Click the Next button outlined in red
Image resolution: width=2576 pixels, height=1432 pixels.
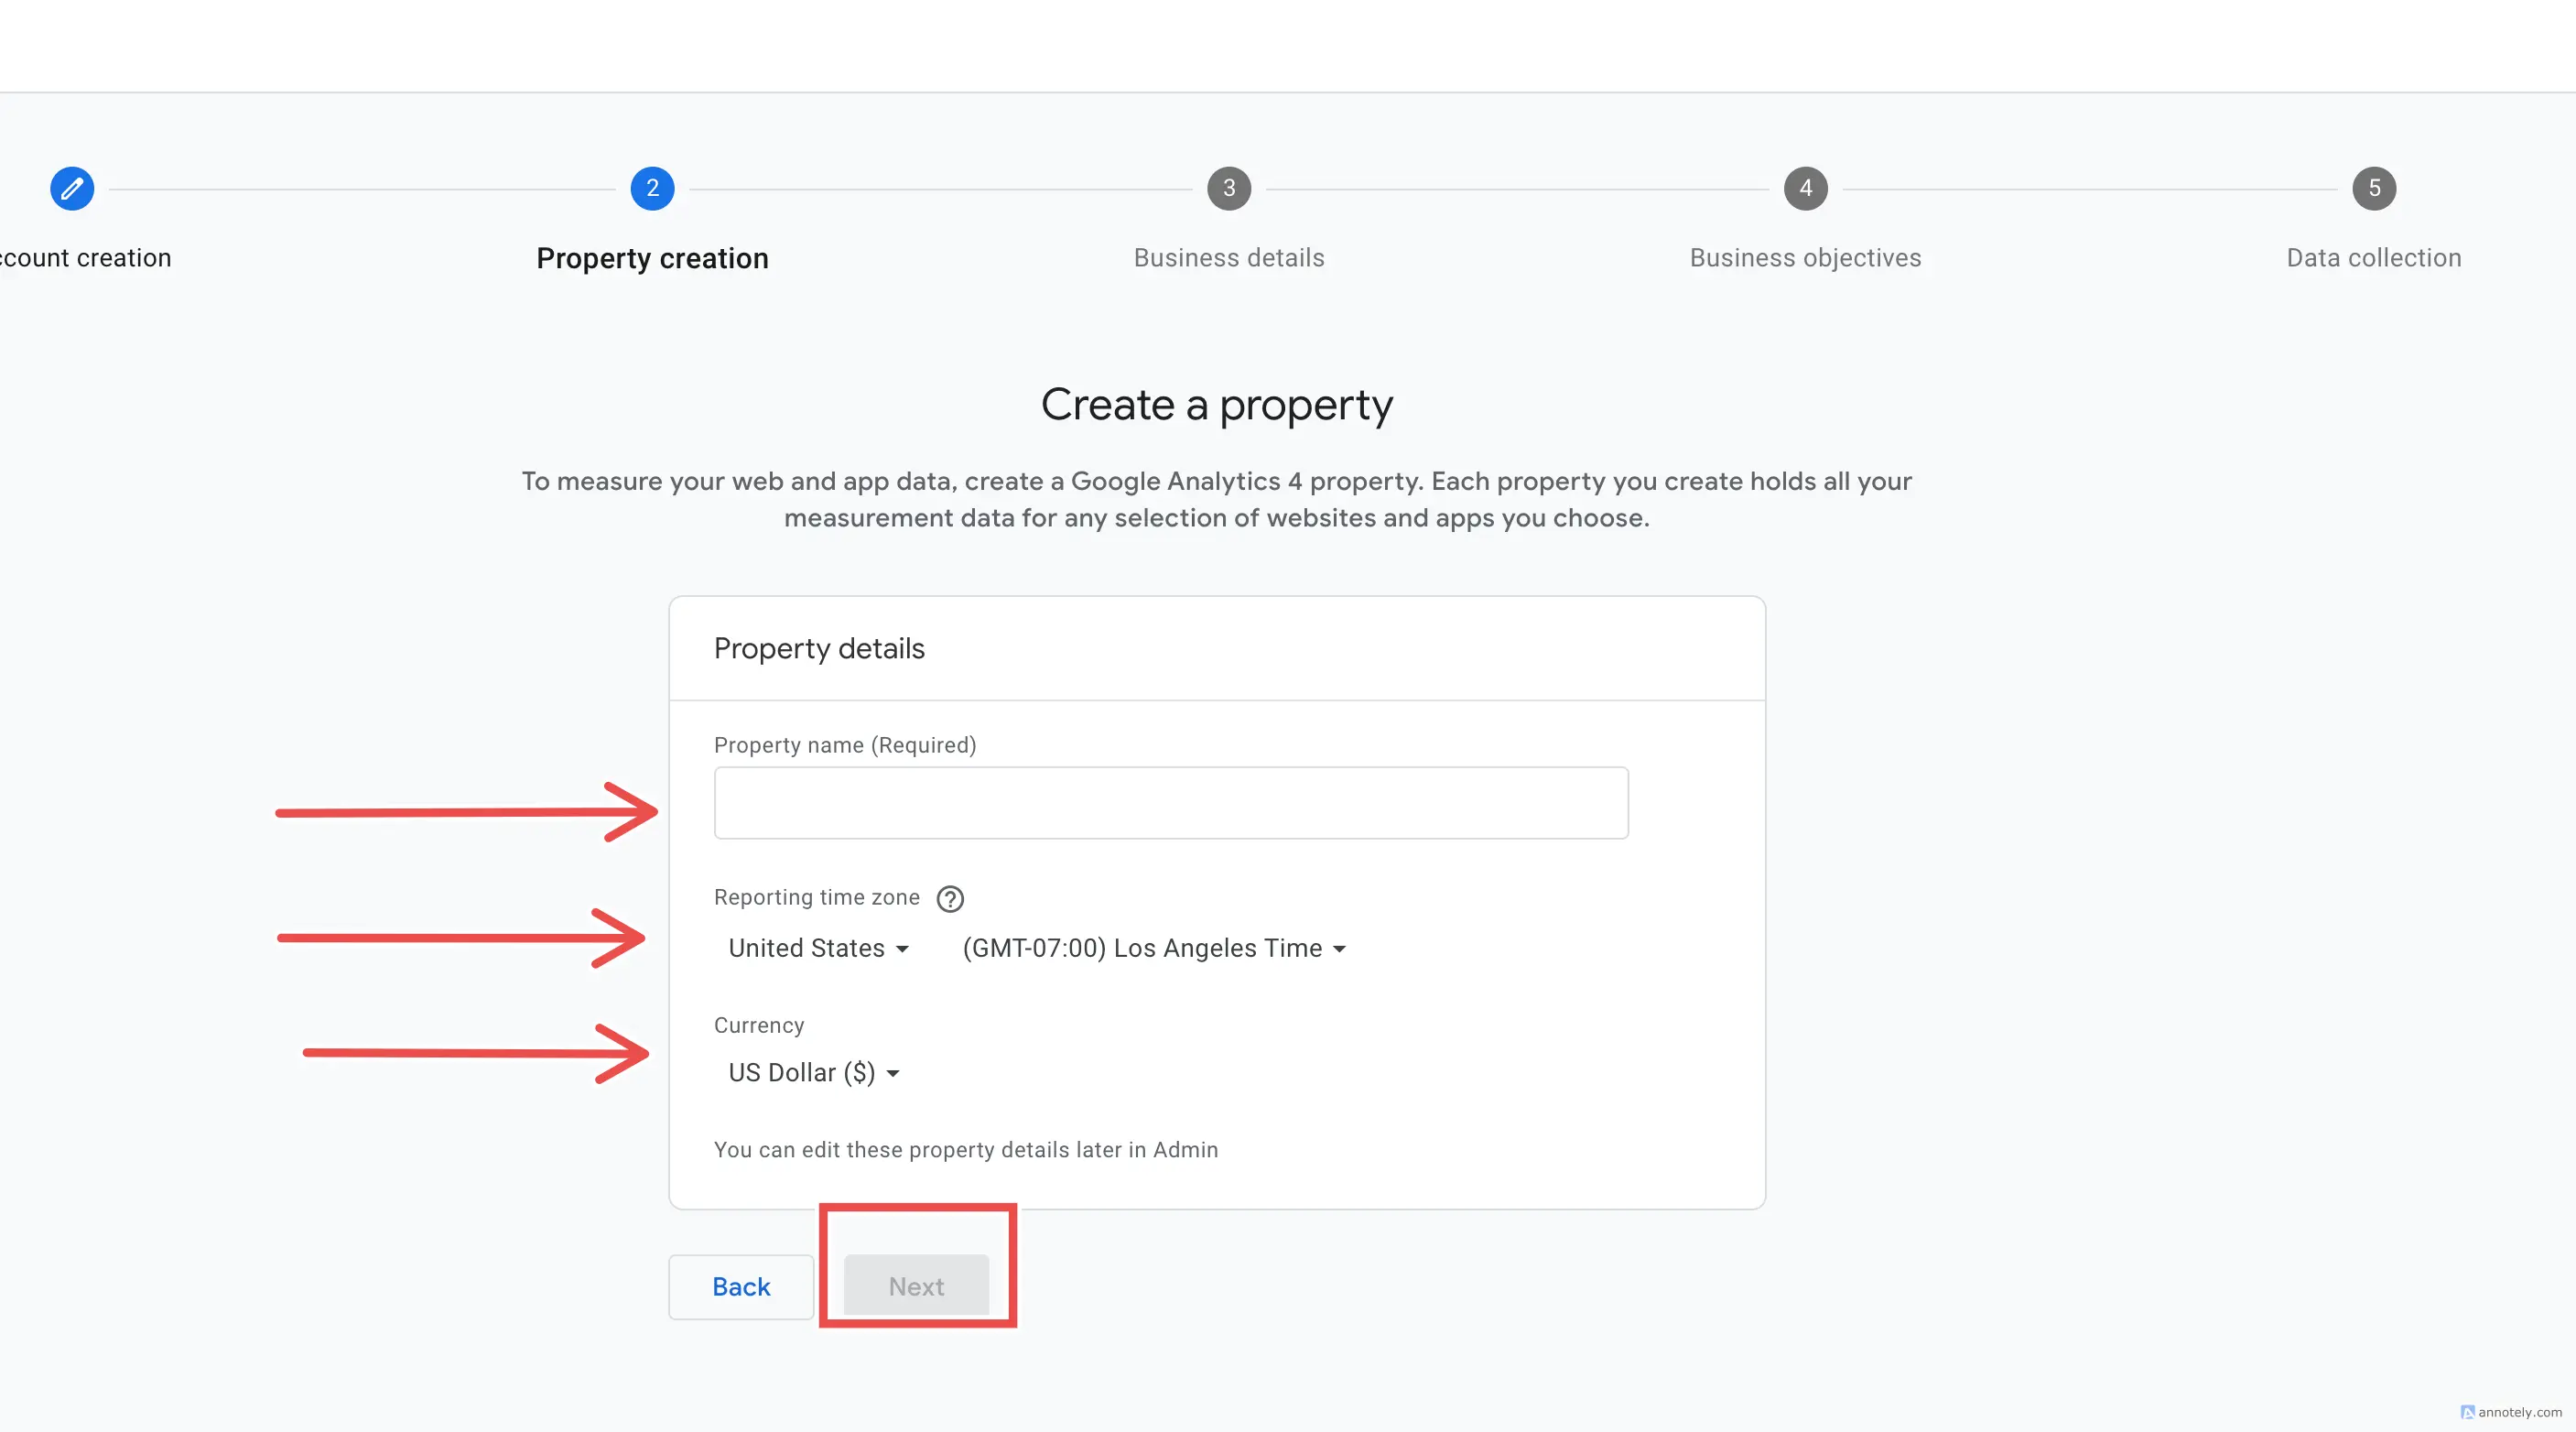click(916, 1286)
